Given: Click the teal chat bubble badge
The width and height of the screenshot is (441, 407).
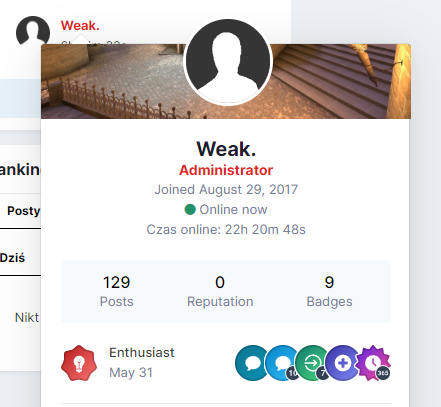Looking at the screenshot, I should (251, 363).
